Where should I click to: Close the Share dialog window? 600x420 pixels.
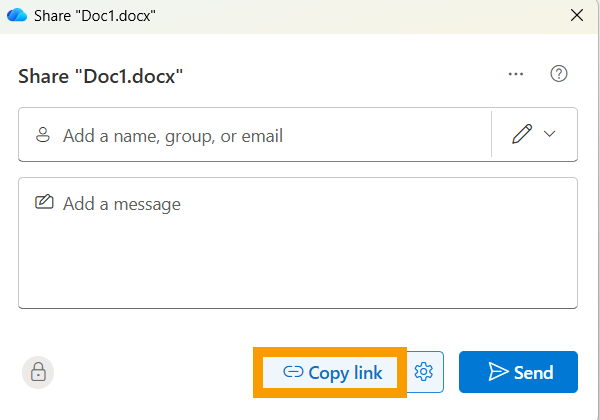tap(575, 15)
